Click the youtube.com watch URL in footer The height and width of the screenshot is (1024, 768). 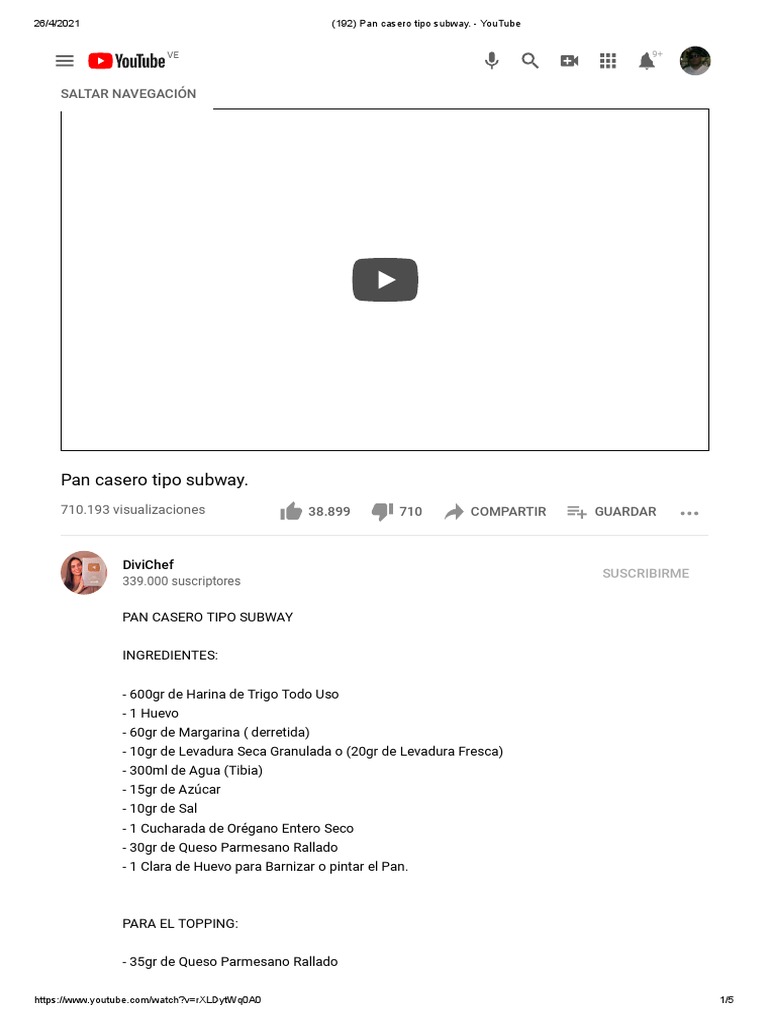[x=148, y=999]
